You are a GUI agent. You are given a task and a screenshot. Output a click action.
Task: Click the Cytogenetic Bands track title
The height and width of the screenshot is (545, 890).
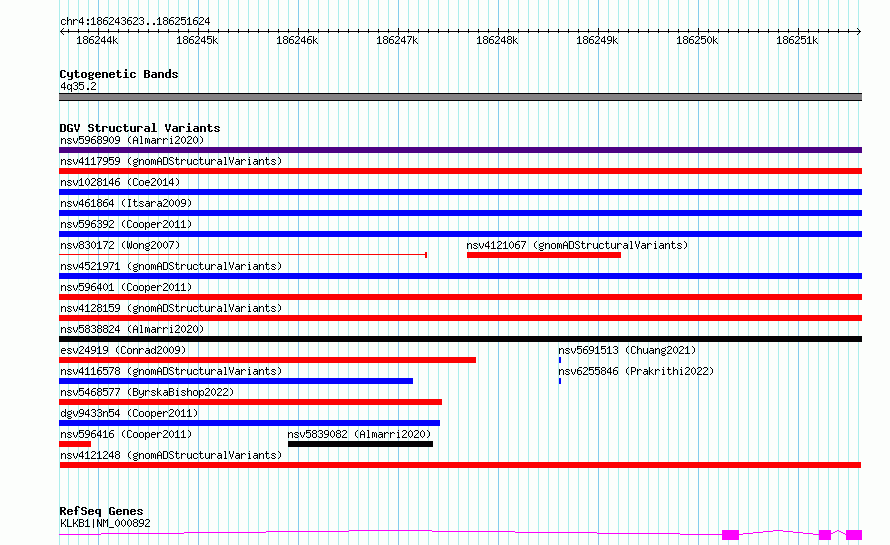point(119,74)
